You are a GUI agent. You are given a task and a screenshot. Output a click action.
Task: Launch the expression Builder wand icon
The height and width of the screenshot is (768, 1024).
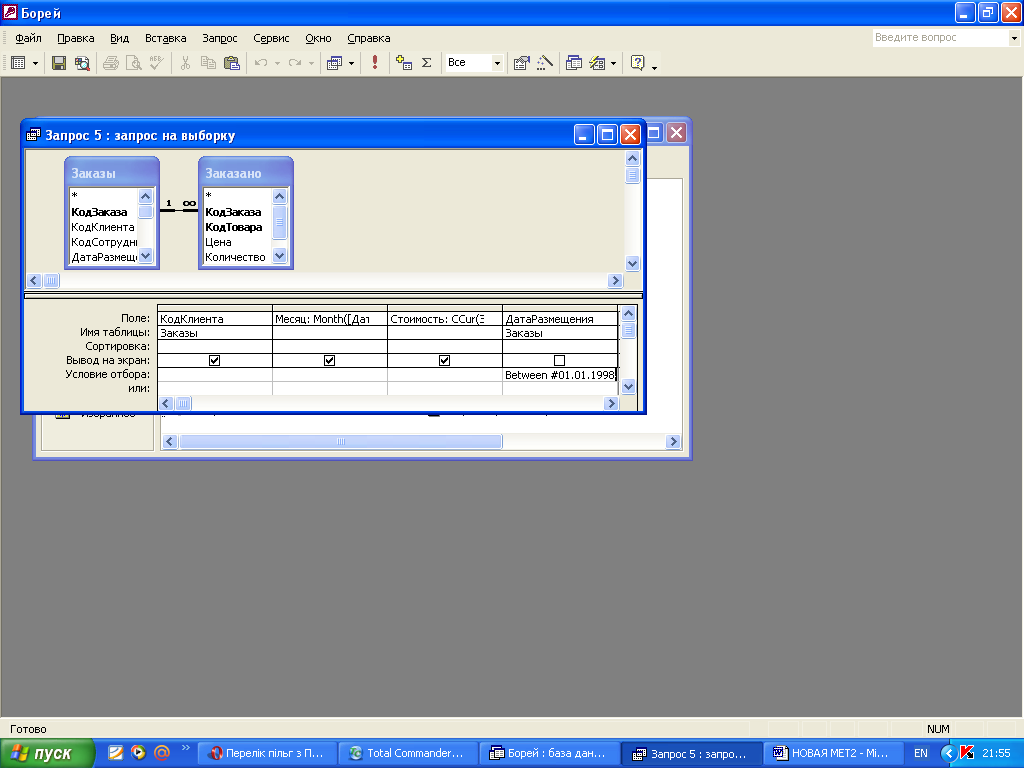pyautogui.click(x=545, y=63)
